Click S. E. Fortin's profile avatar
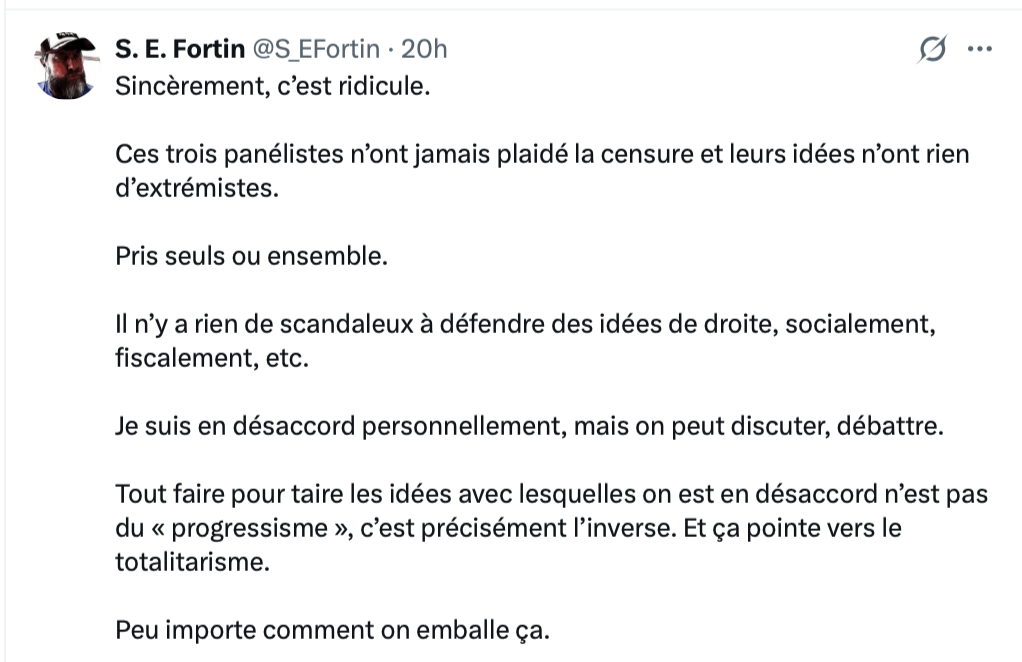The width and height of the screenshot is (1022, 662). click(x=67, y=64)
